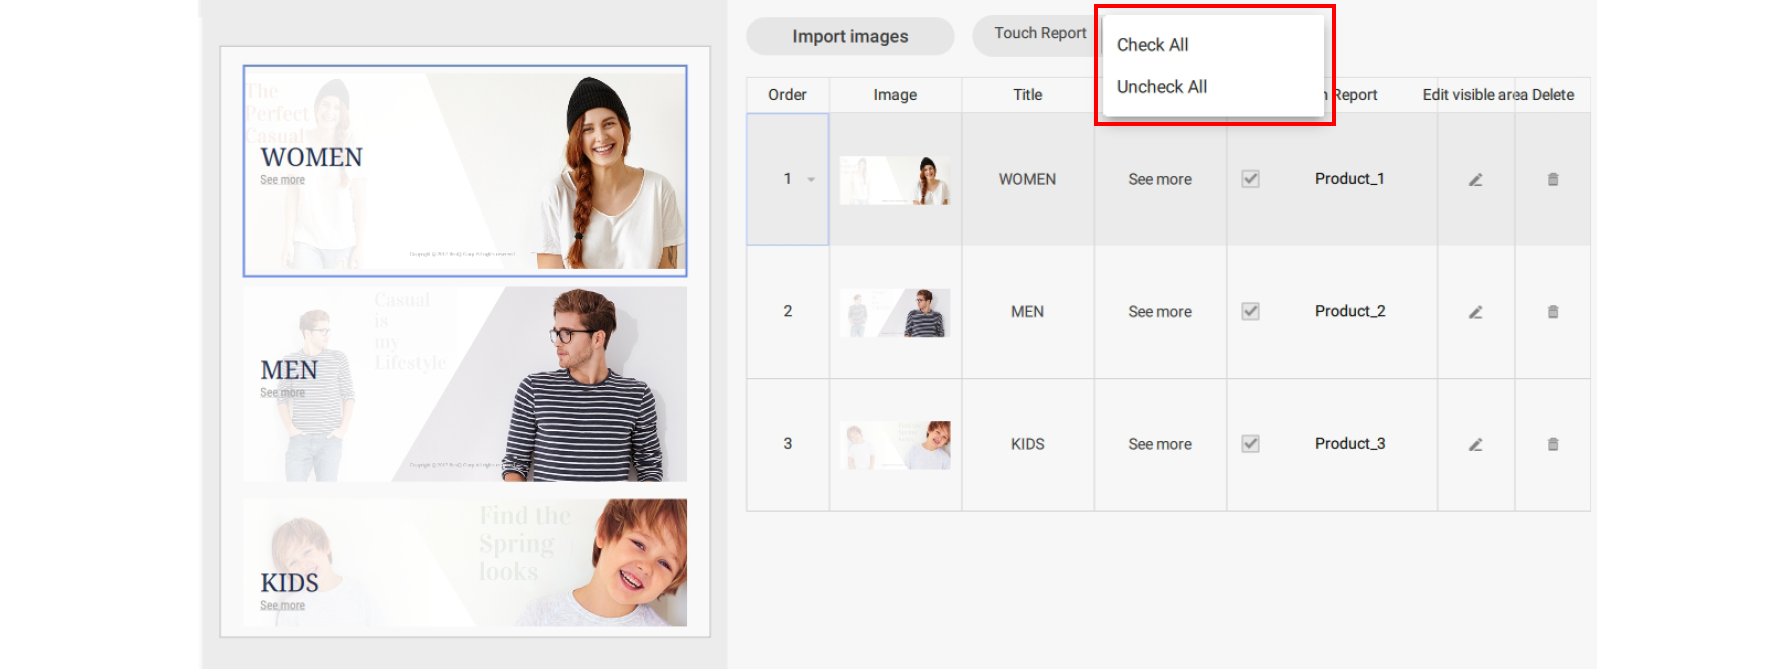The image size is (1771, 669).
Task: Select the MEN banner in the preview
Action: pos(465,384)
